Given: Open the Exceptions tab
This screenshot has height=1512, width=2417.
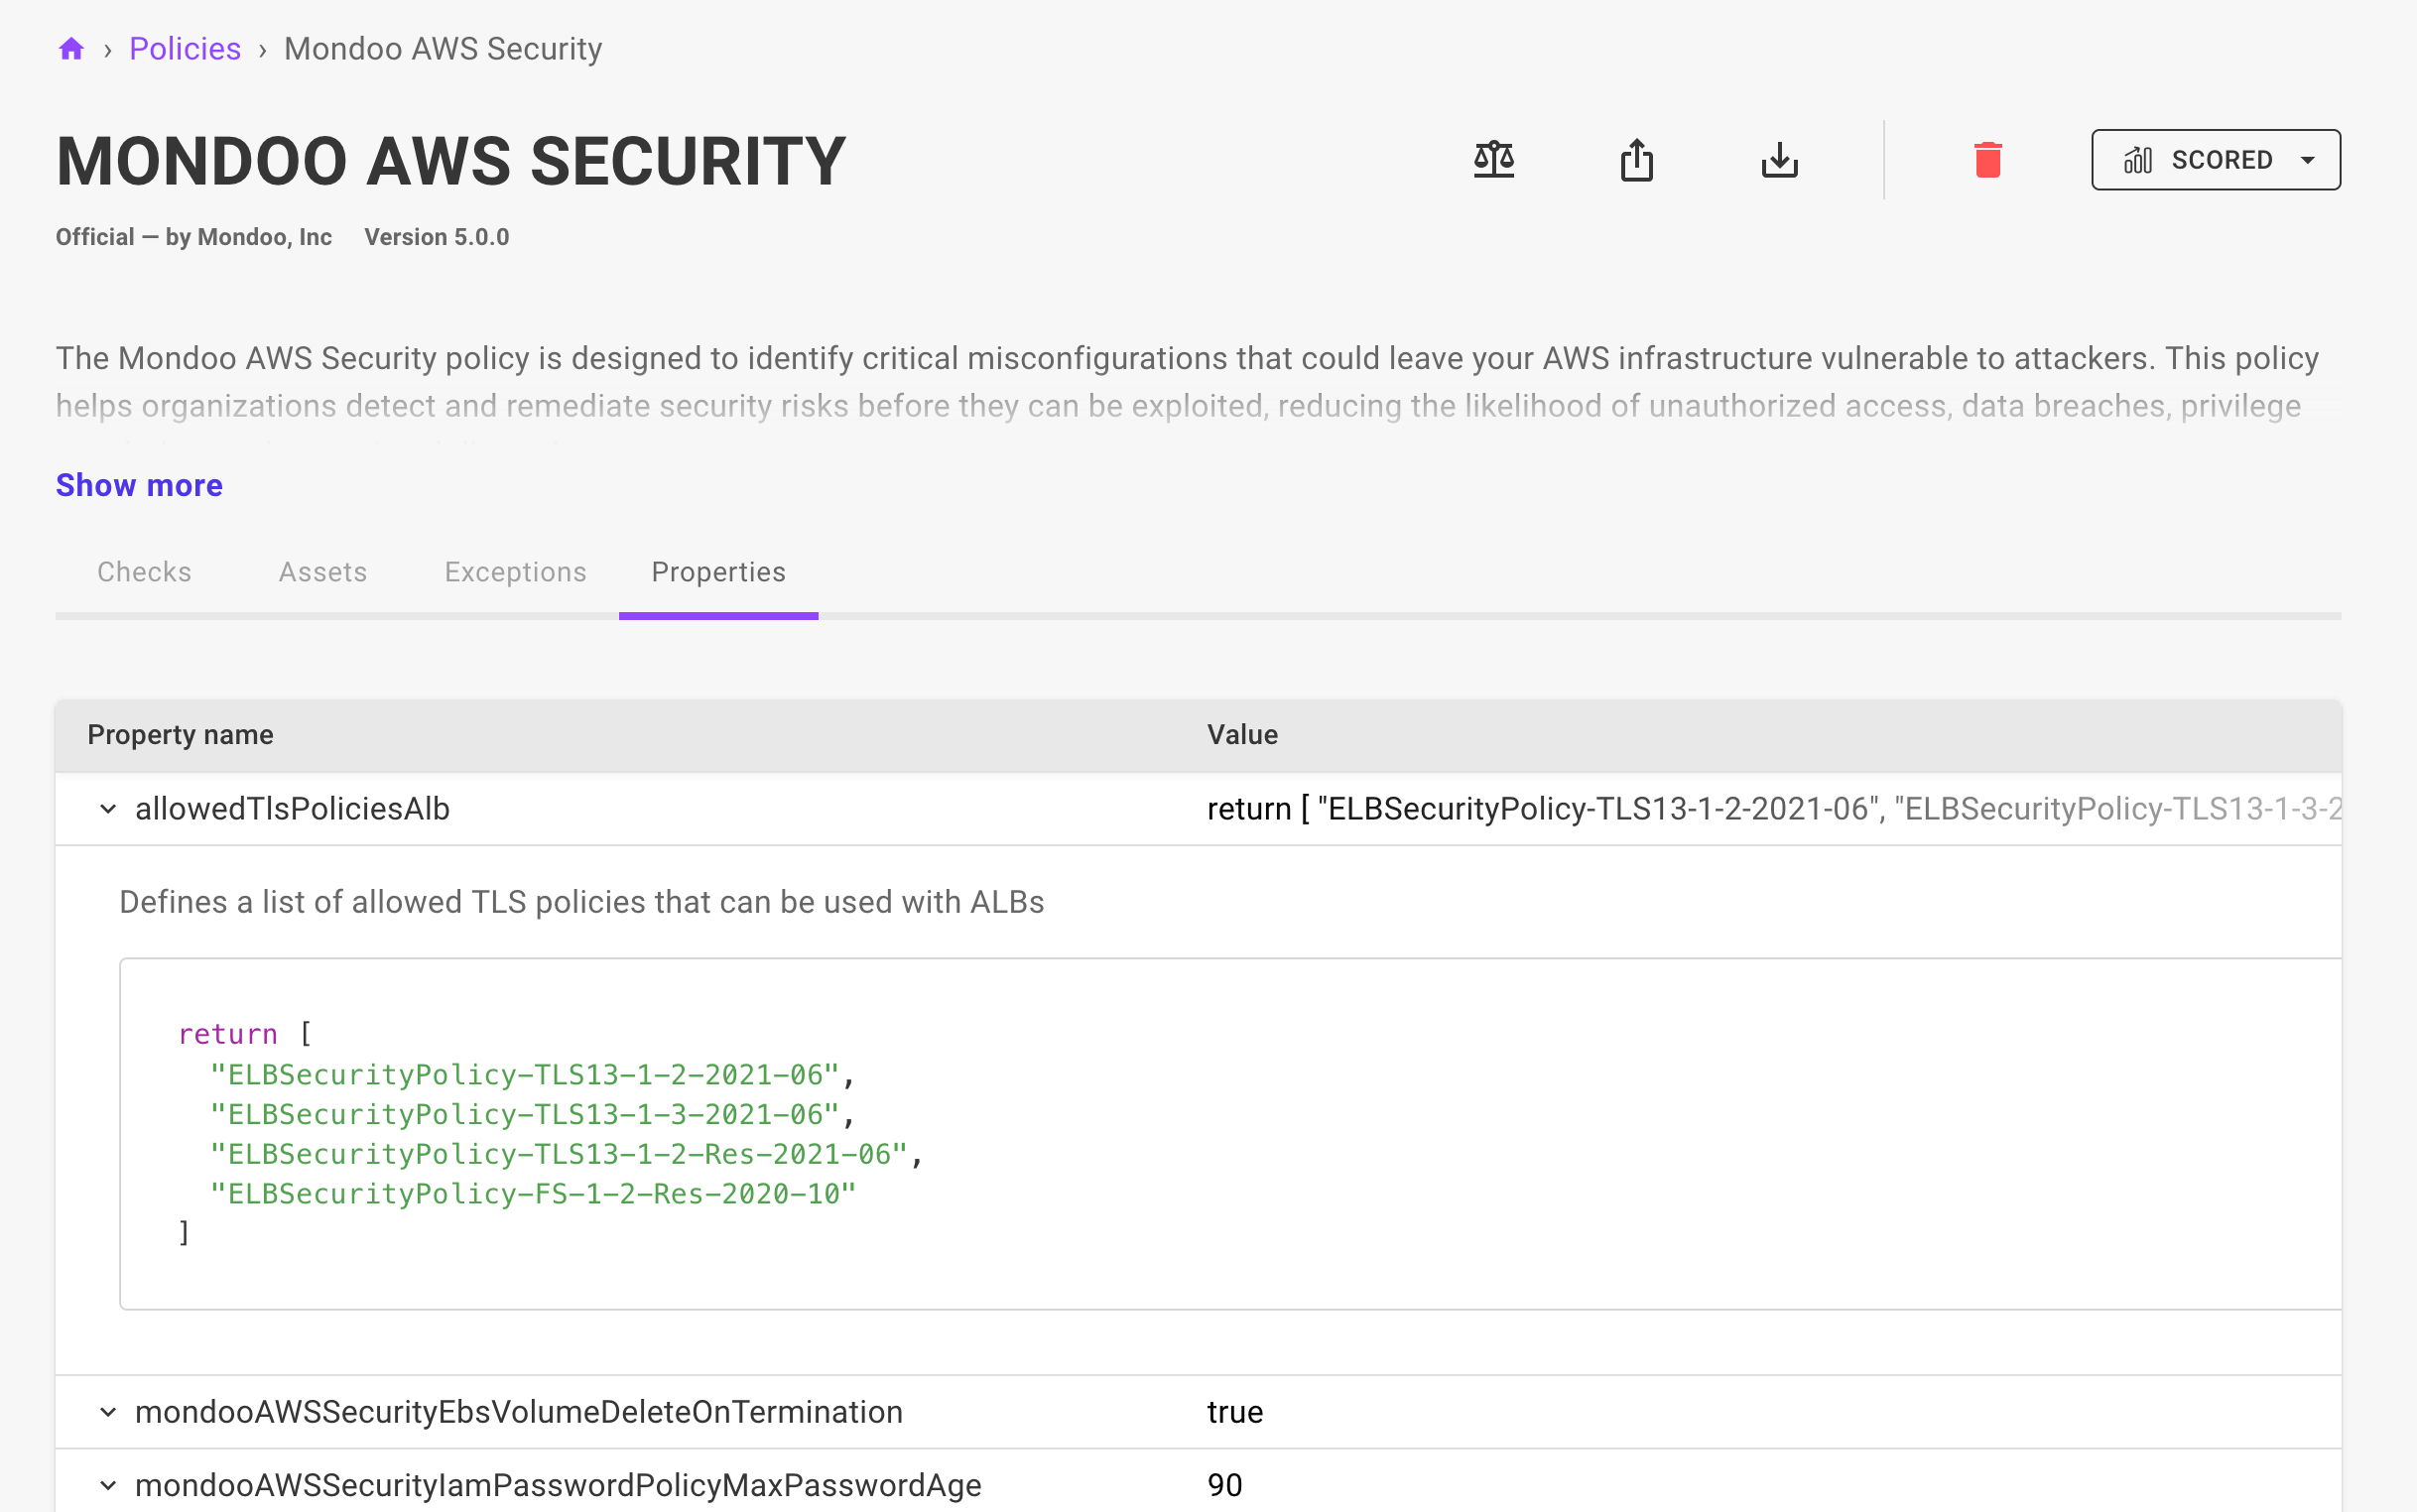Looking at the screenshot, I should pos(515,571).
